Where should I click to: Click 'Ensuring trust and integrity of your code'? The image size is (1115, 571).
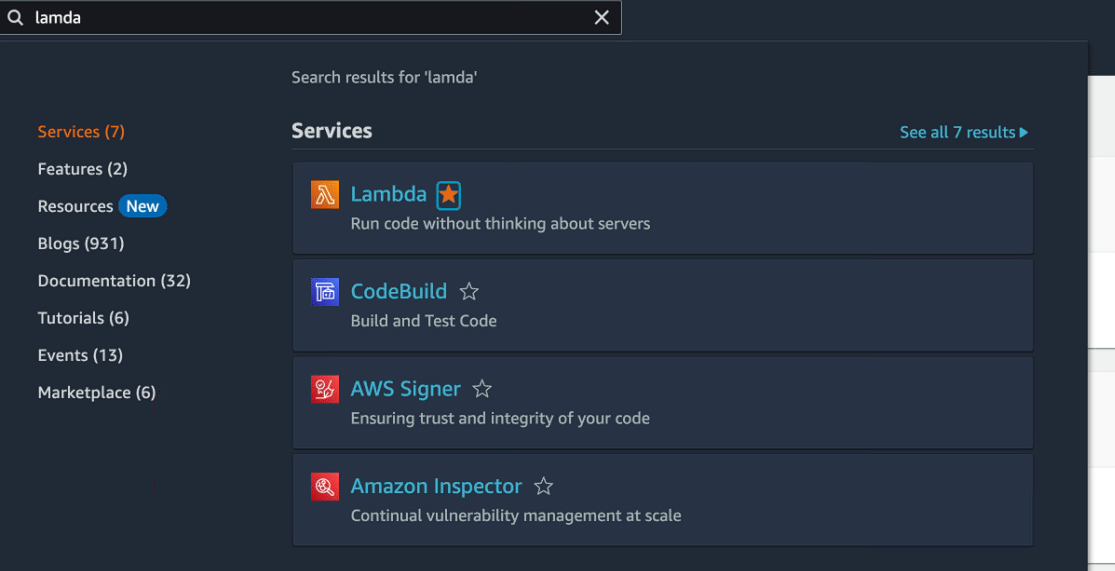coord(500,419)
